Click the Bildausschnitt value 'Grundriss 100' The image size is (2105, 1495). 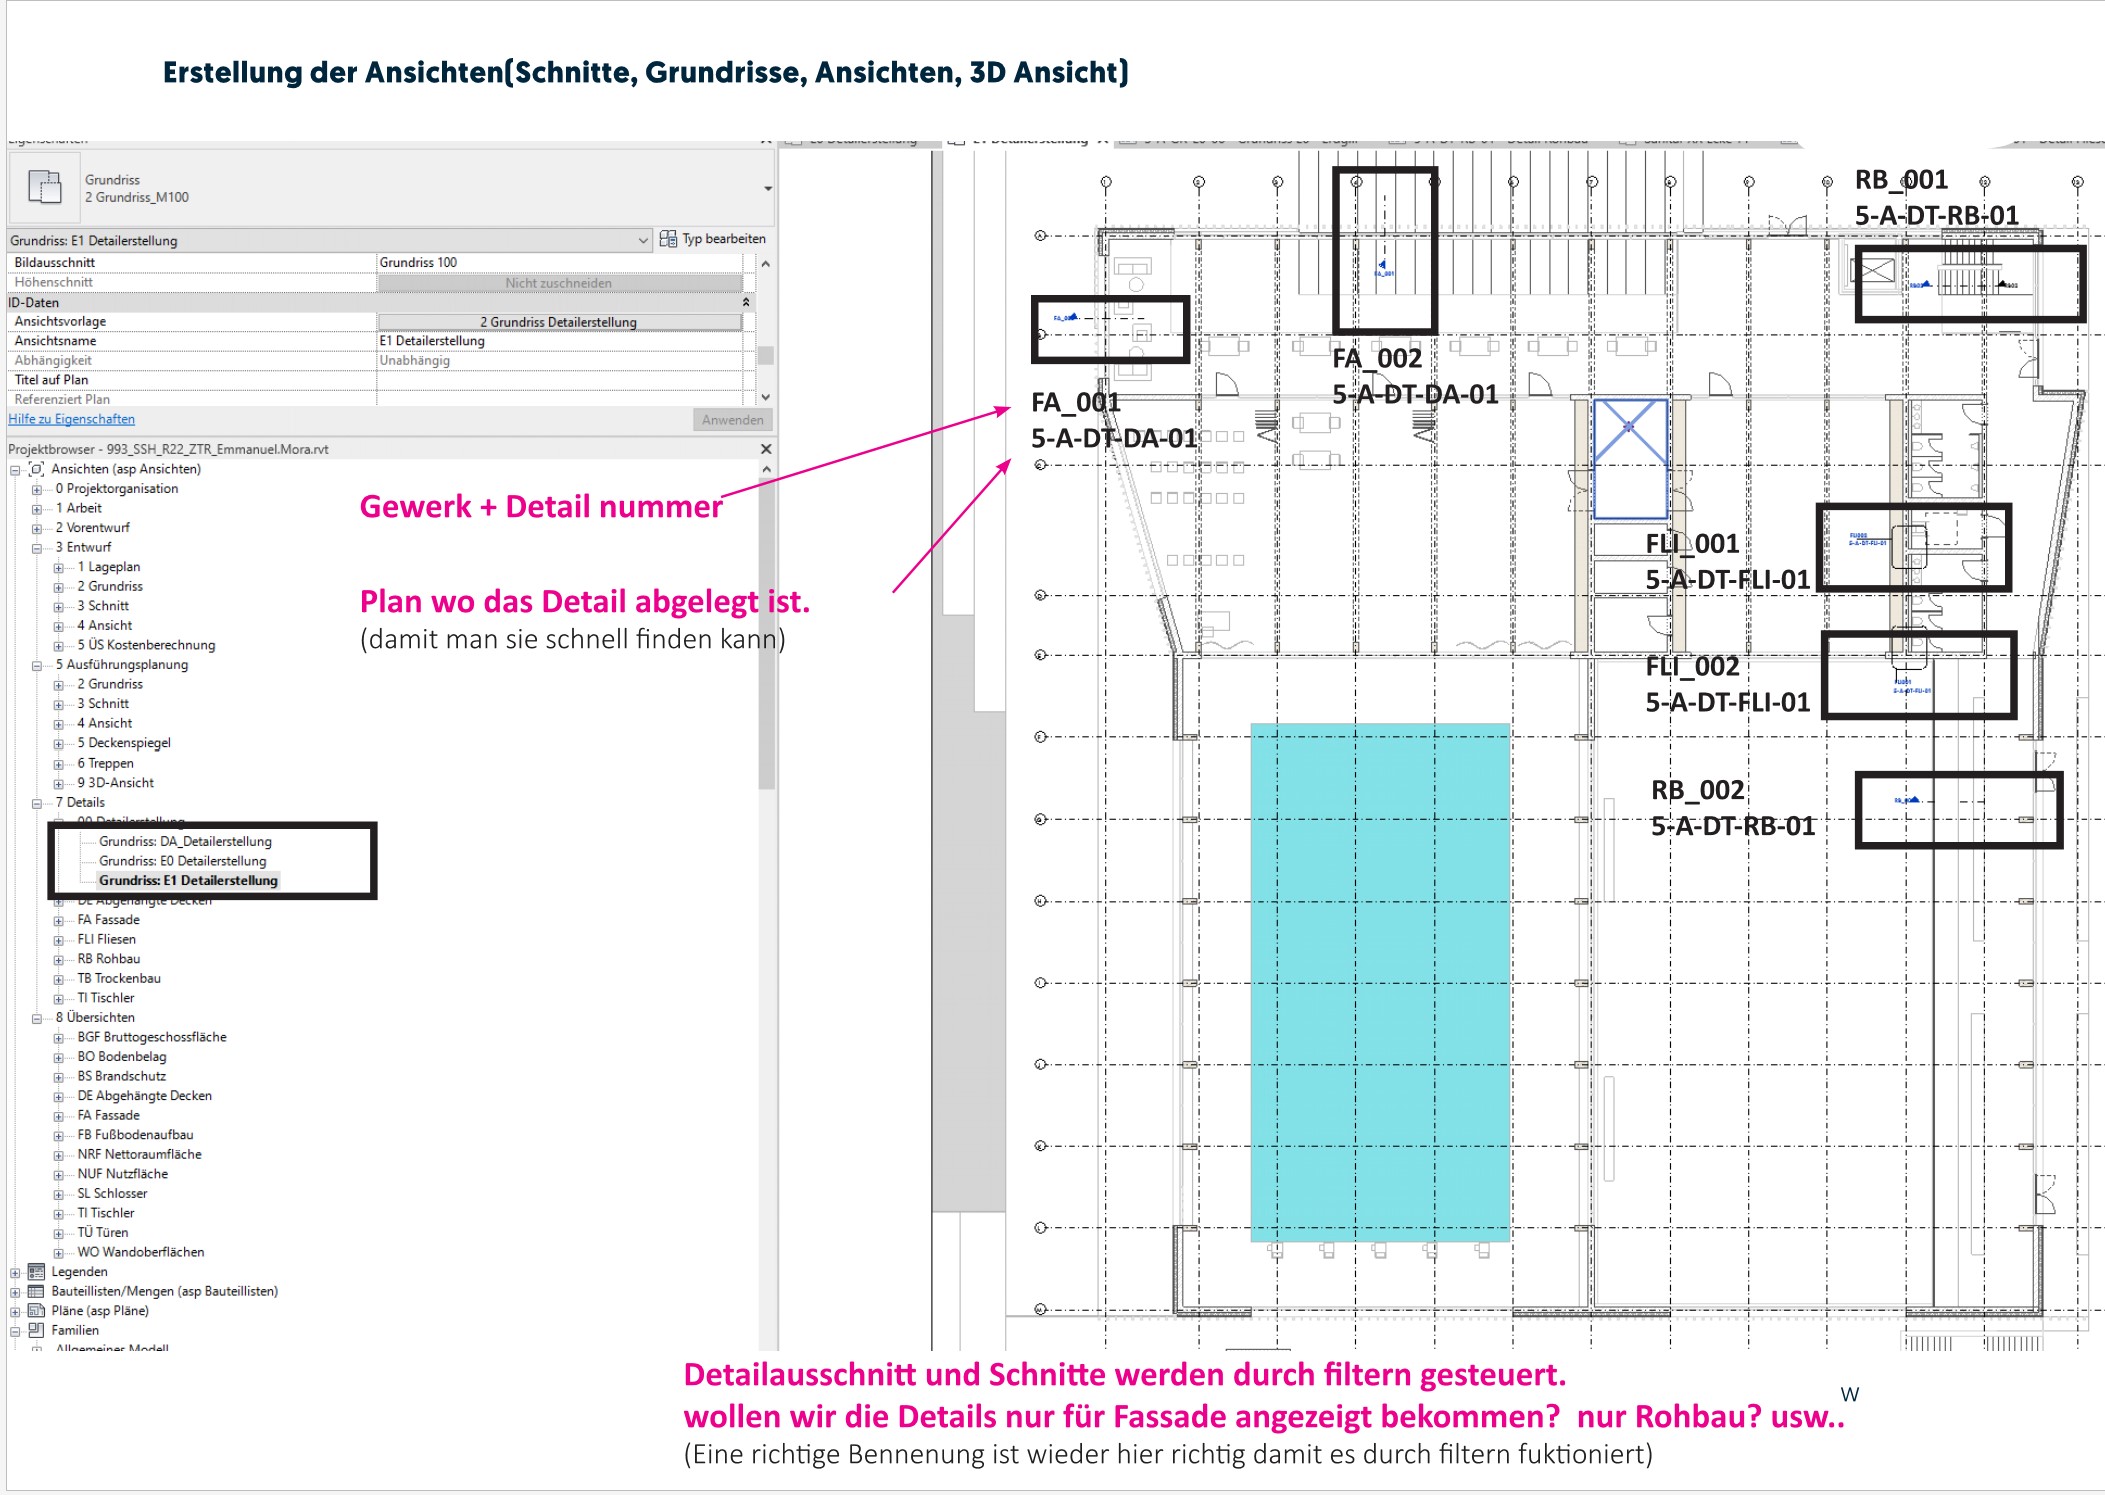tap(559, 263)
